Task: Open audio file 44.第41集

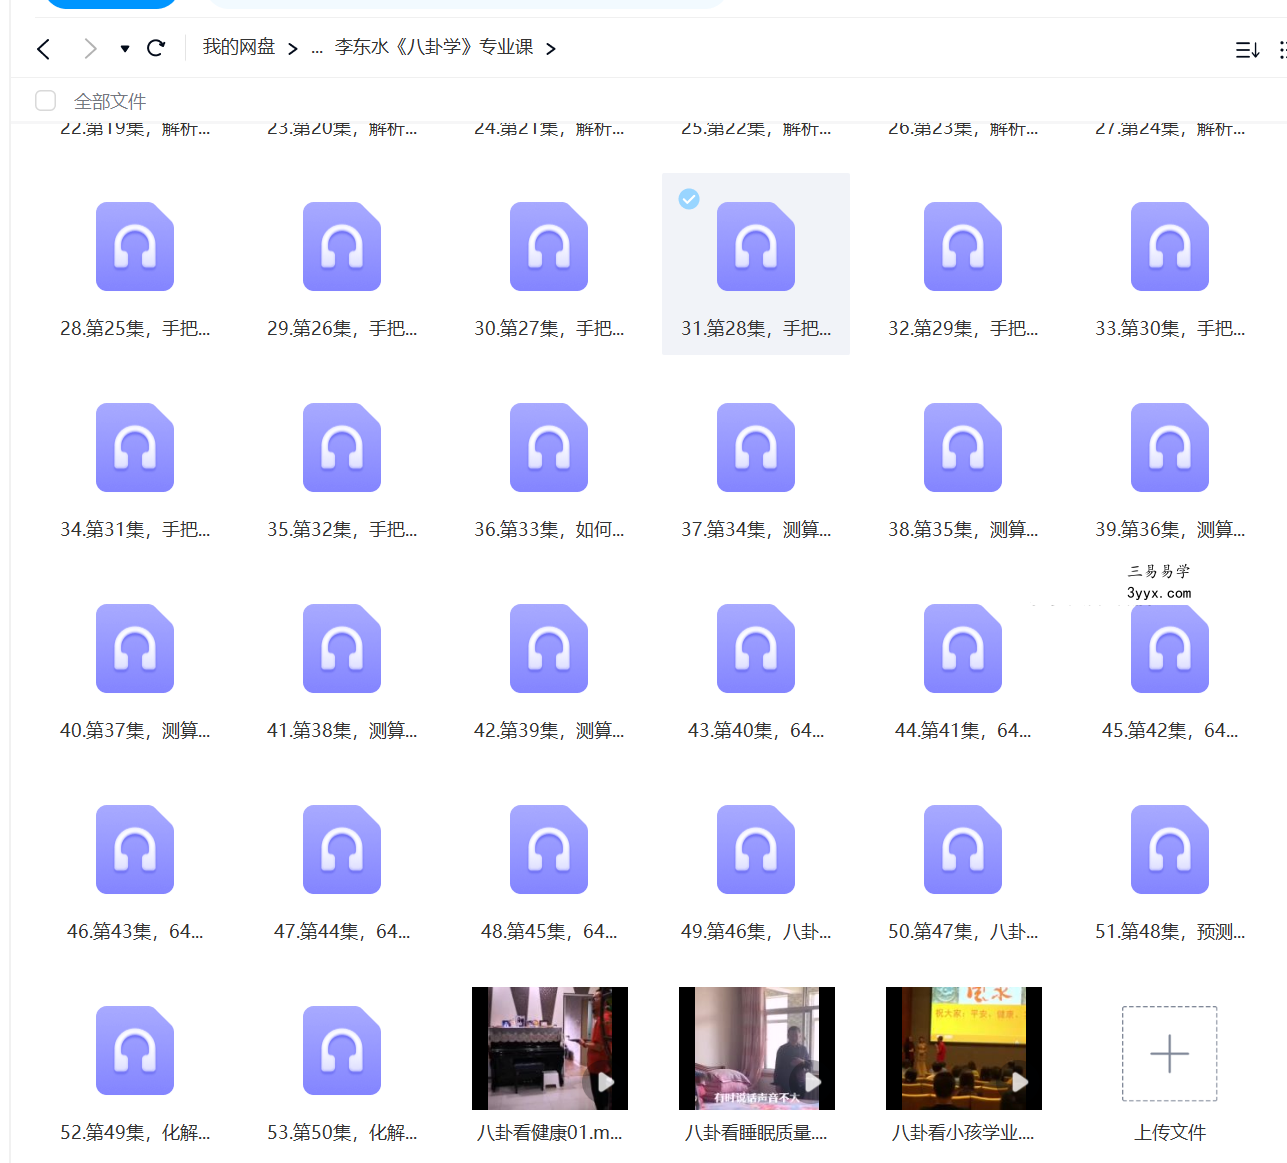Action: [963, 649]
